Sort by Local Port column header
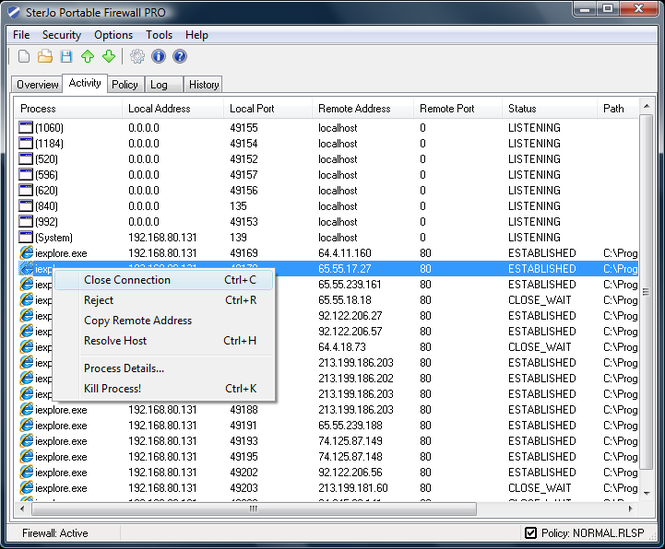Image resolution: width=665 pixels, height=549 pixels. click(x=268, y=109)
